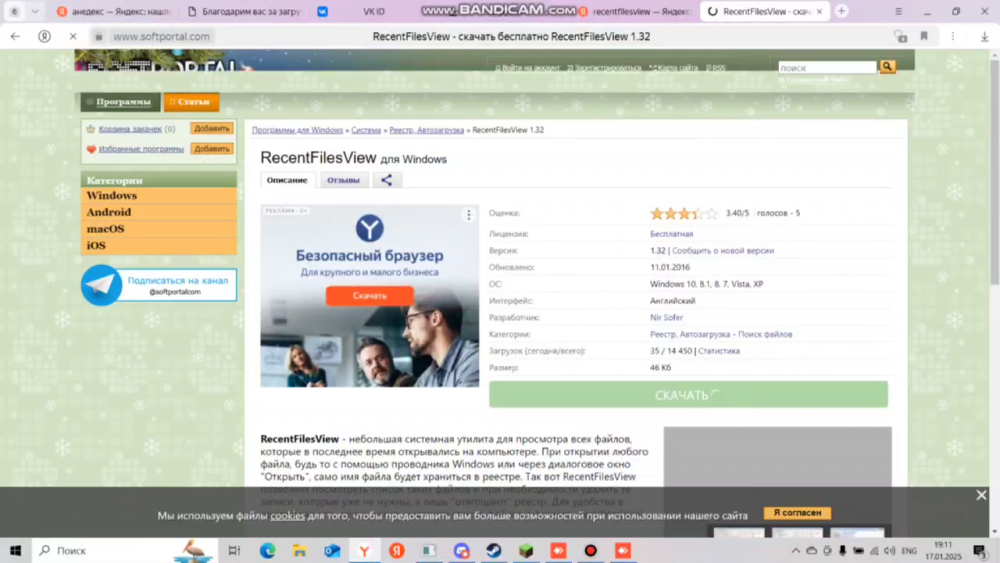
Task: Open 'Программы для Windows' breadcrumb link
Action: tap(297, 130)
